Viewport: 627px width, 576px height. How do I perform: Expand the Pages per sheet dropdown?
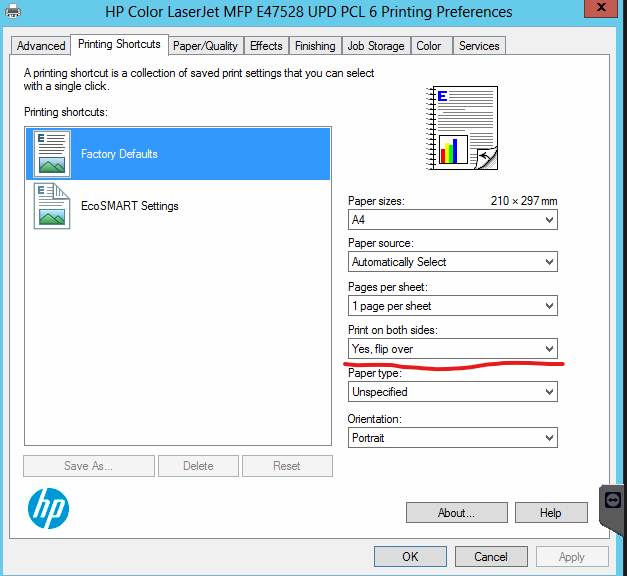coord(453,306)
